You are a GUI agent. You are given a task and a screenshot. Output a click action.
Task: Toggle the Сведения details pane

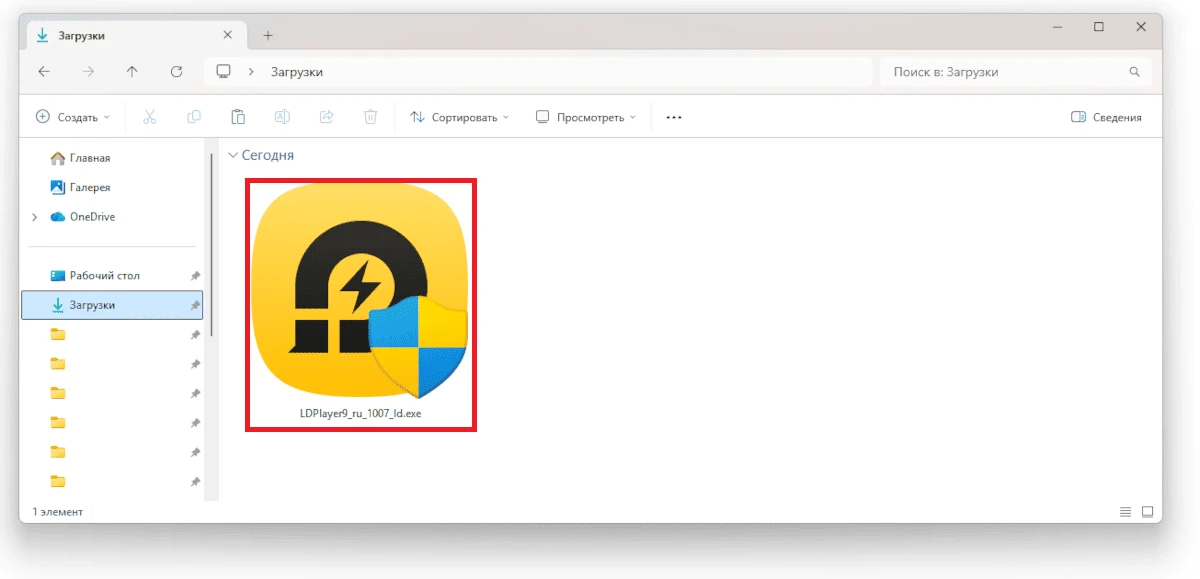click(x=1106, y=117)
